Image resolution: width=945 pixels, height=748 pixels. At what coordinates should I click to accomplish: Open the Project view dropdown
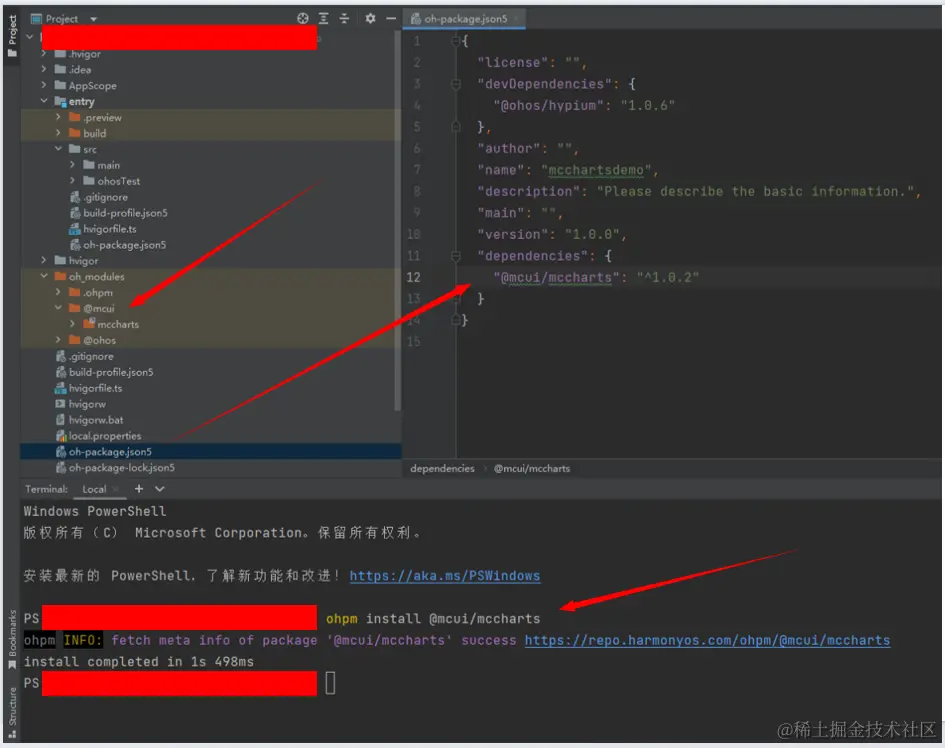93,19
